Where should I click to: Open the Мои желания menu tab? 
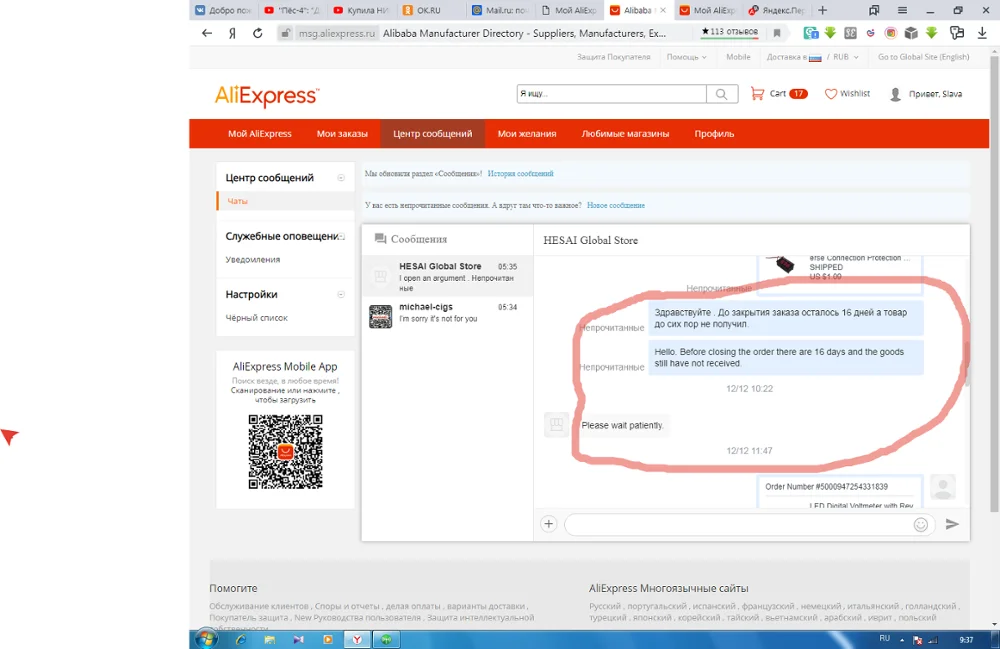click(527, 134)
